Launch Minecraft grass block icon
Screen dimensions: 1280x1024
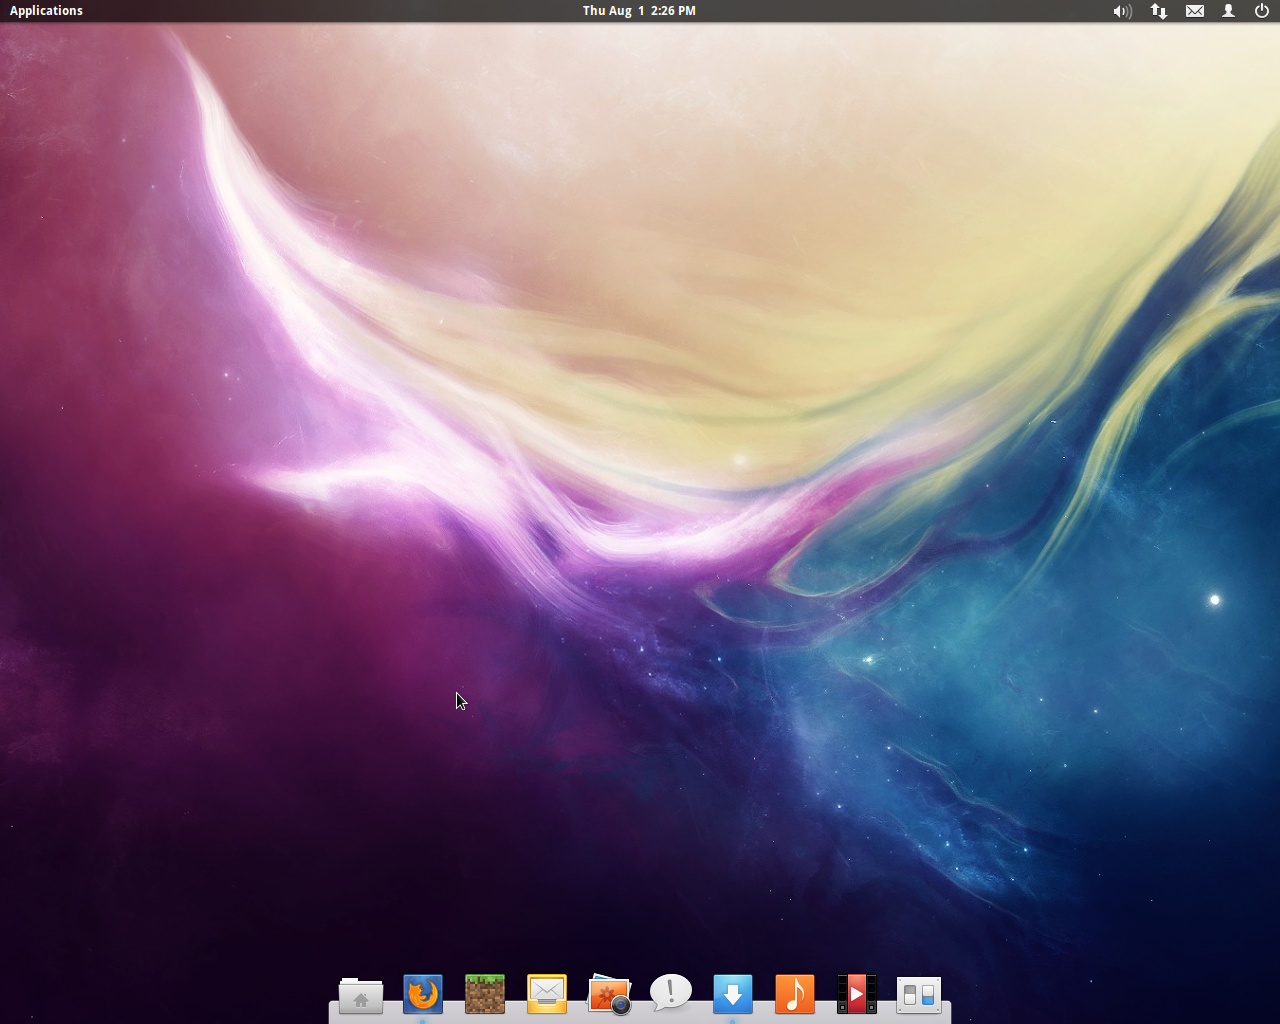(485, 994)
